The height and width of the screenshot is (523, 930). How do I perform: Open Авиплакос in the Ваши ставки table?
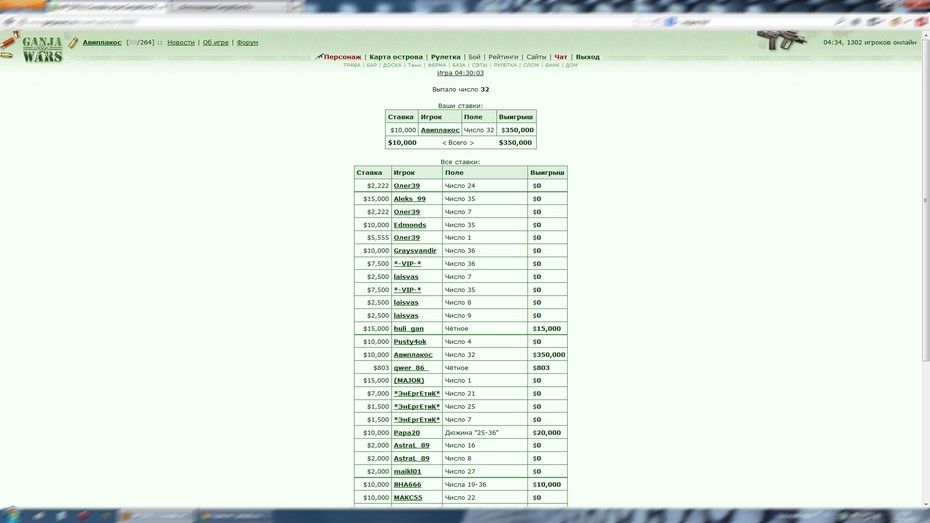(440, 130)
